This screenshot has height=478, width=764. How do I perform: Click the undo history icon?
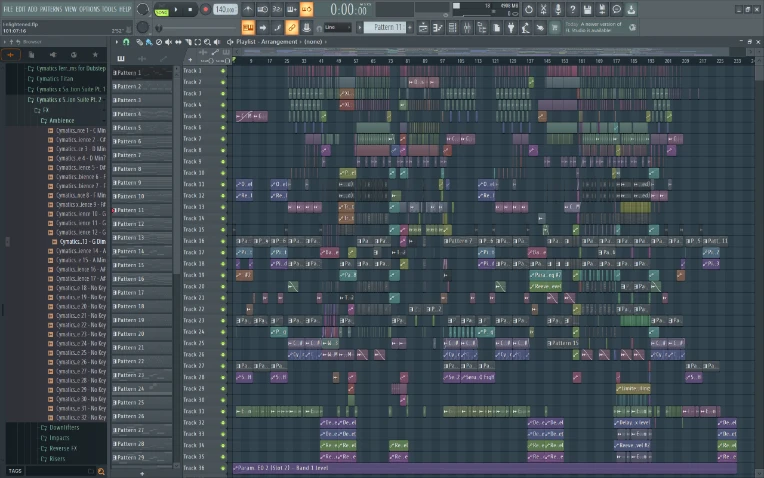click(529, 9)
